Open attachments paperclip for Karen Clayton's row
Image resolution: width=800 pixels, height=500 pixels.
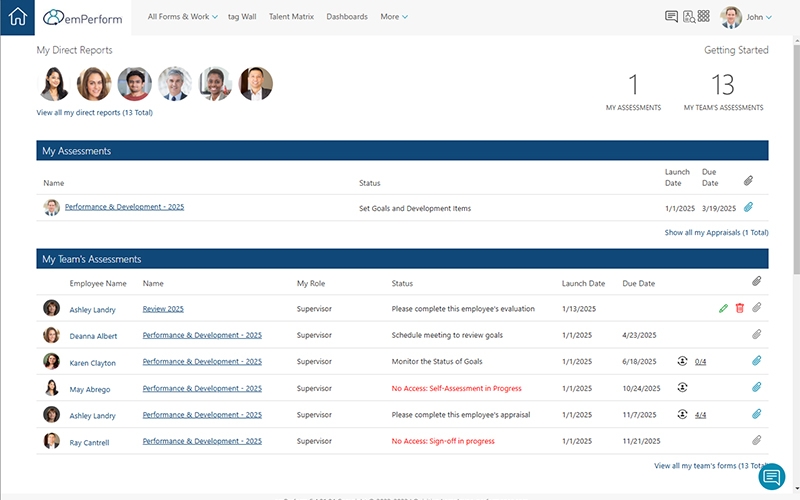[757, 361]
